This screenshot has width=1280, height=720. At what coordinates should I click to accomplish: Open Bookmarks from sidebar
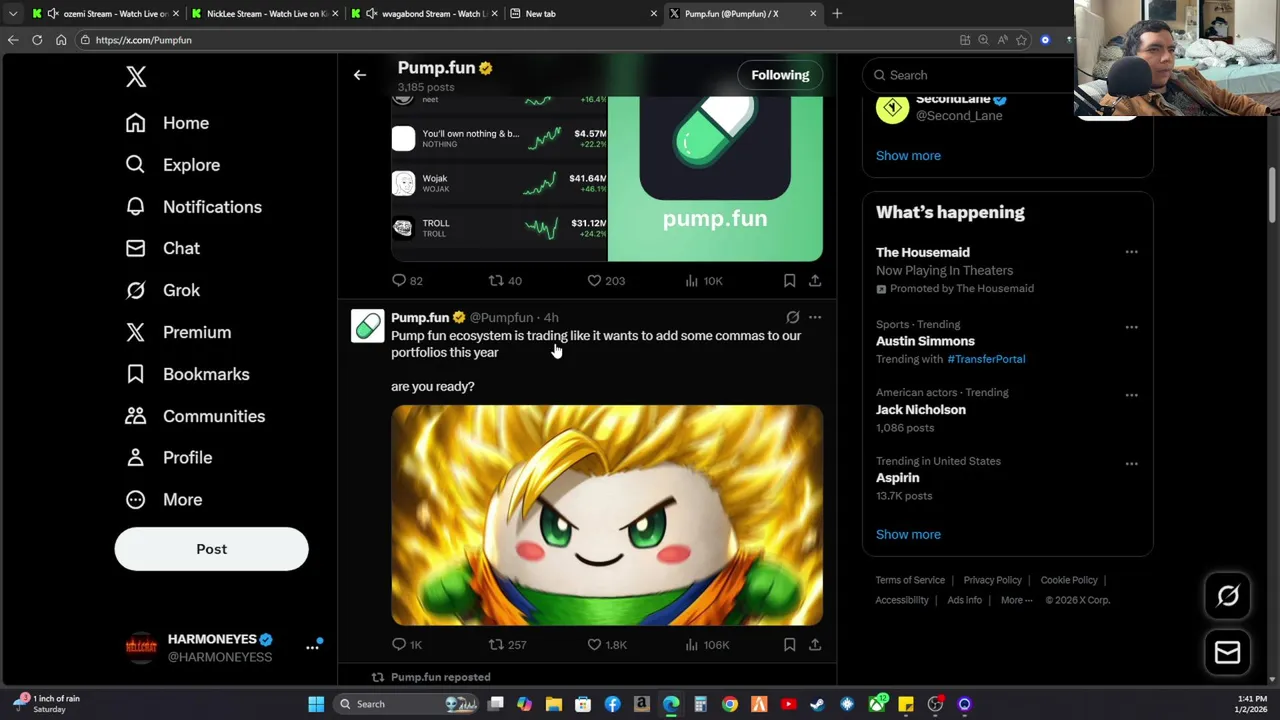(x=187, y=374)
